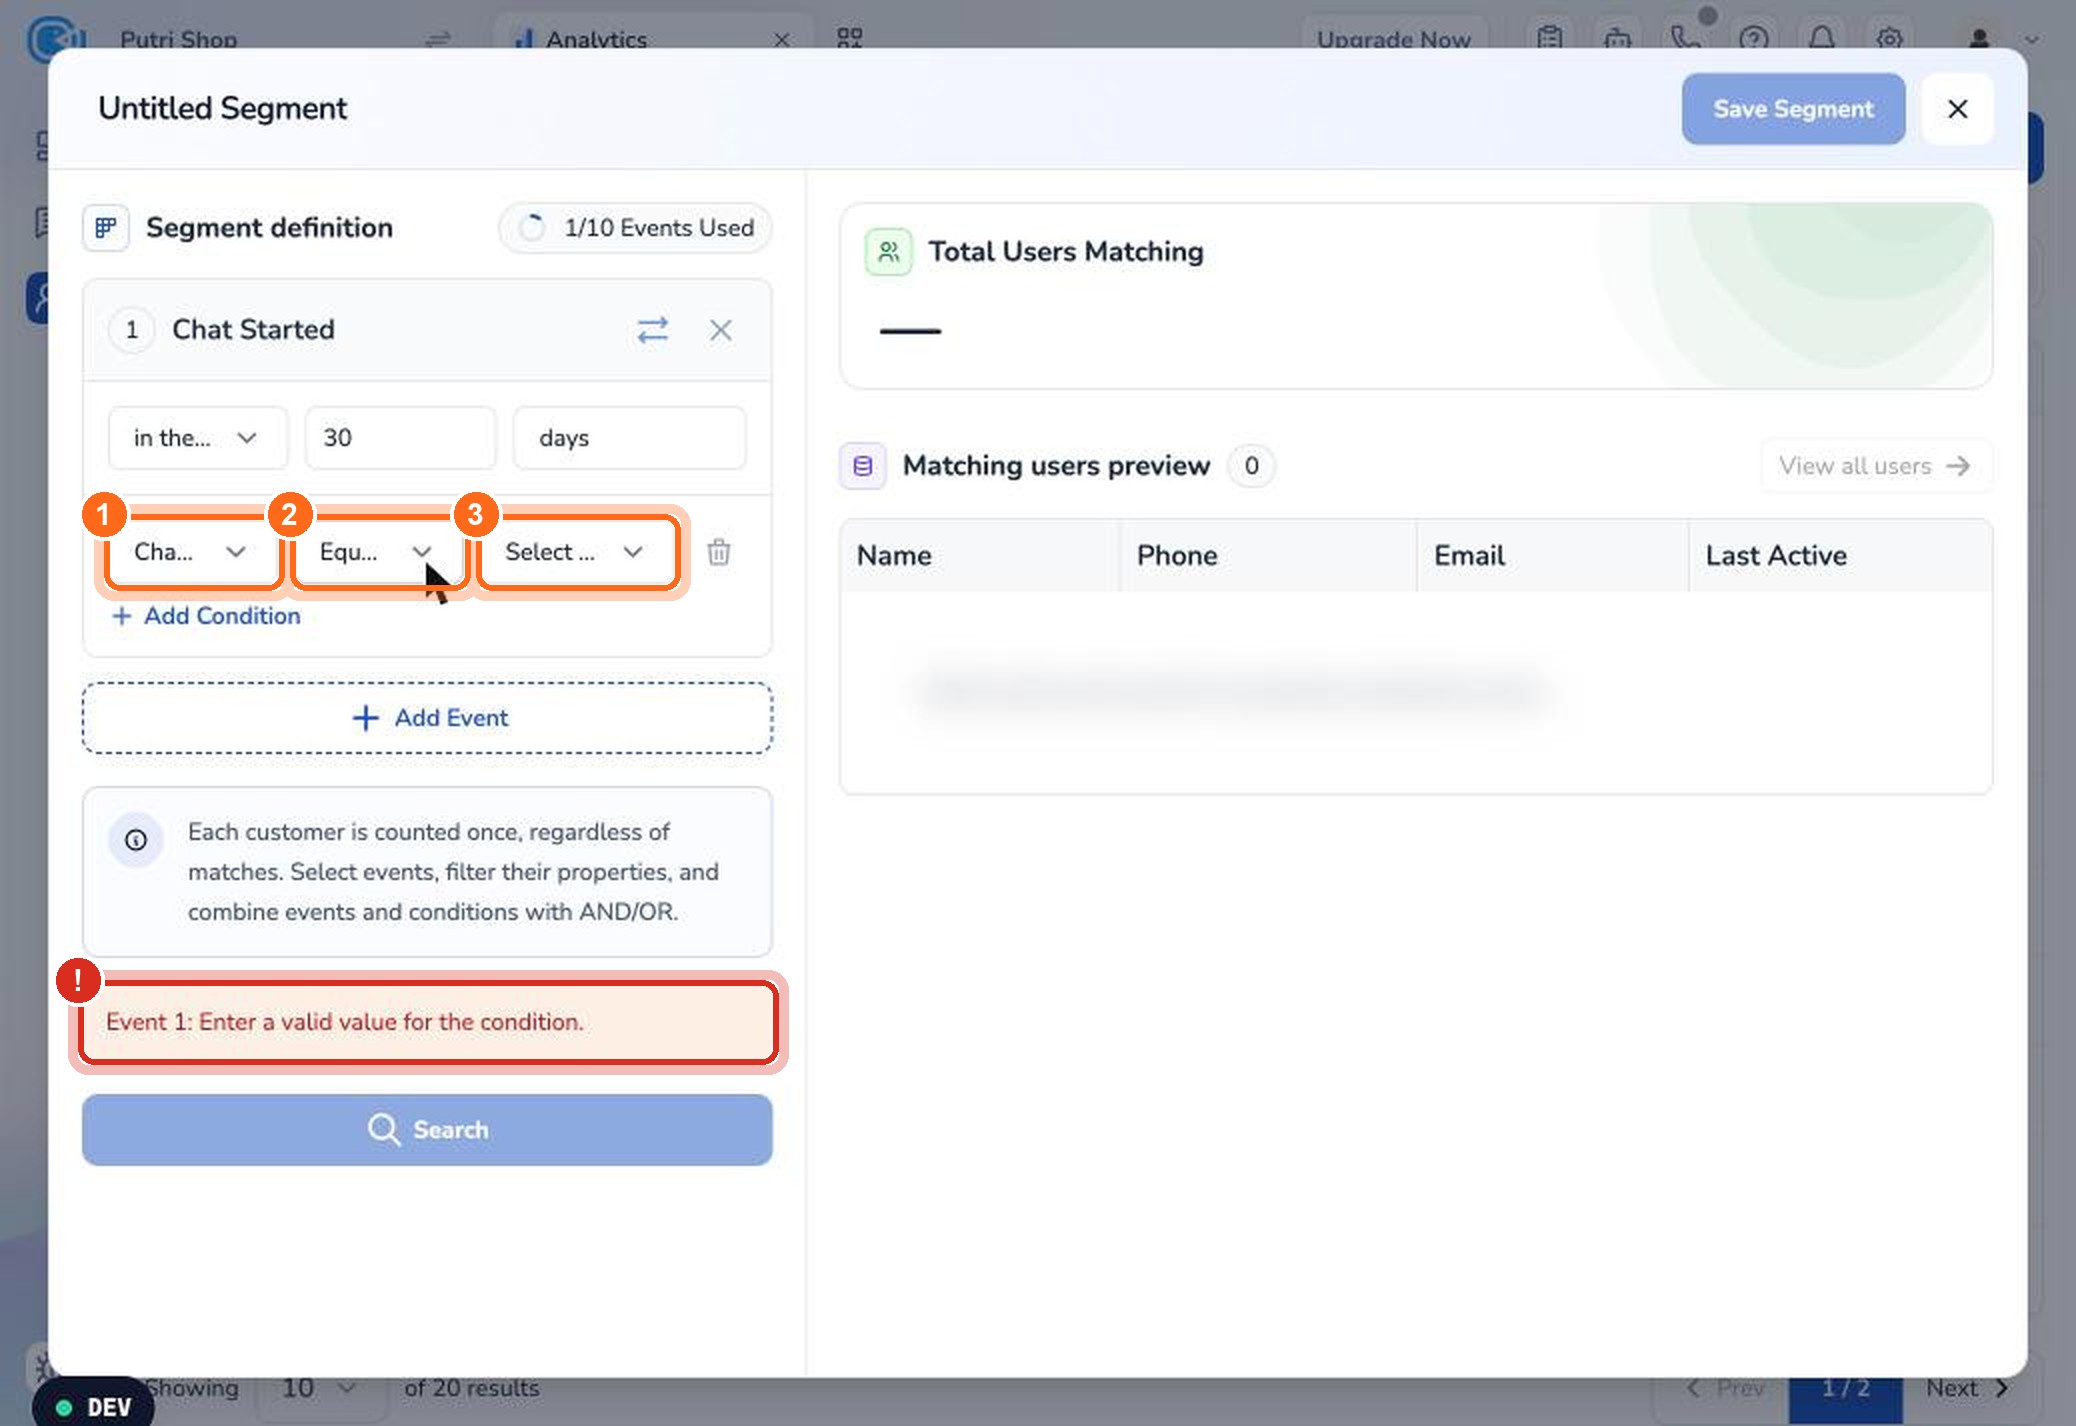Viewport: 2076px width, 1426px height.
Task: Close the Untitled Segment dialog
Action: (1958, 109)
